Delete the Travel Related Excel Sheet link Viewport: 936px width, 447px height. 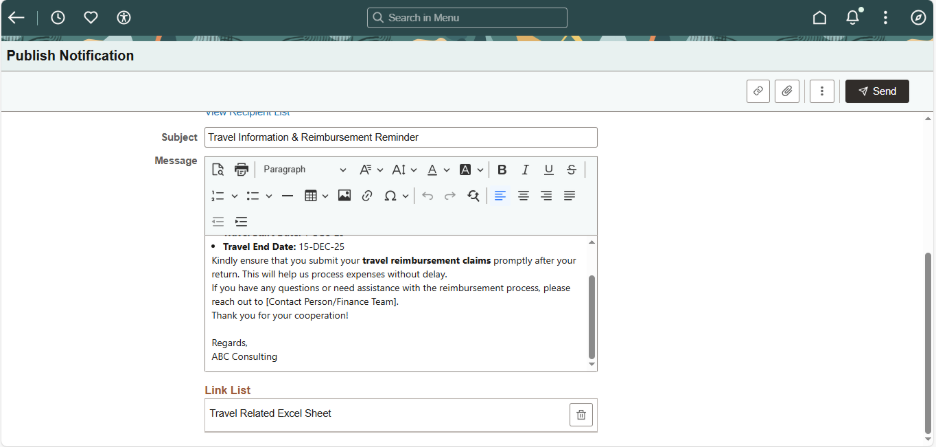[581, 414]
